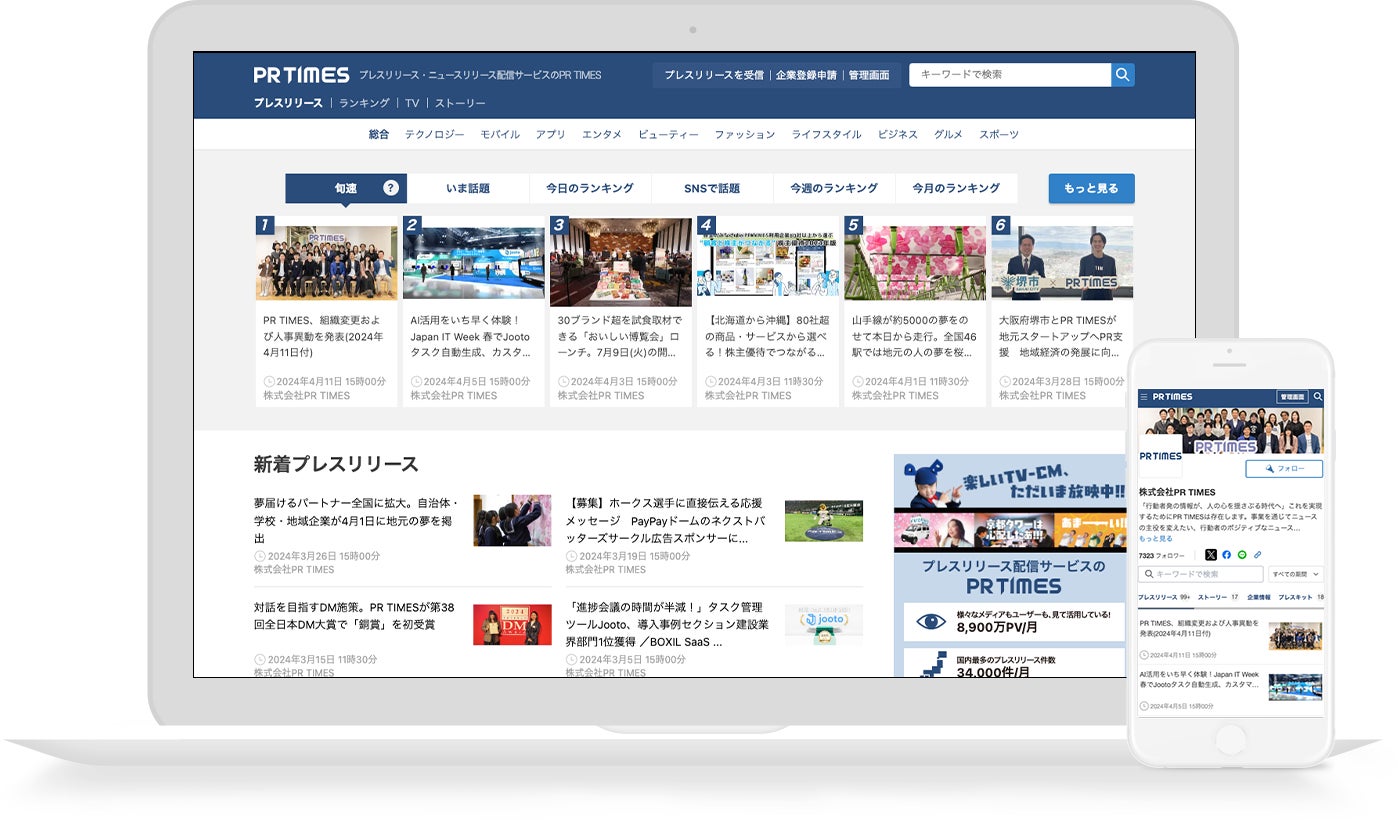This screenshot has height=820, width=1398.
Task: Open the ビジネス category
Action: pyautogui.click(x=898, y=134)
